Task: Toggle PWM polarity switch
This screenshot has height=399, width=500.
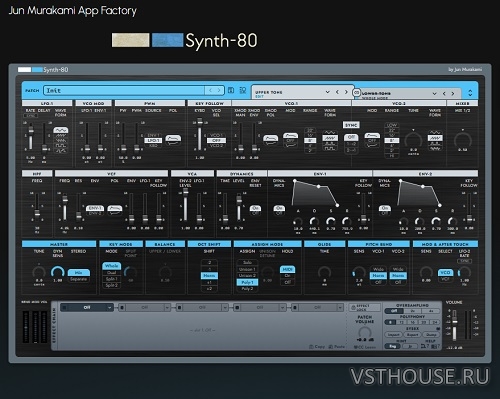Action: click(173, 140)
